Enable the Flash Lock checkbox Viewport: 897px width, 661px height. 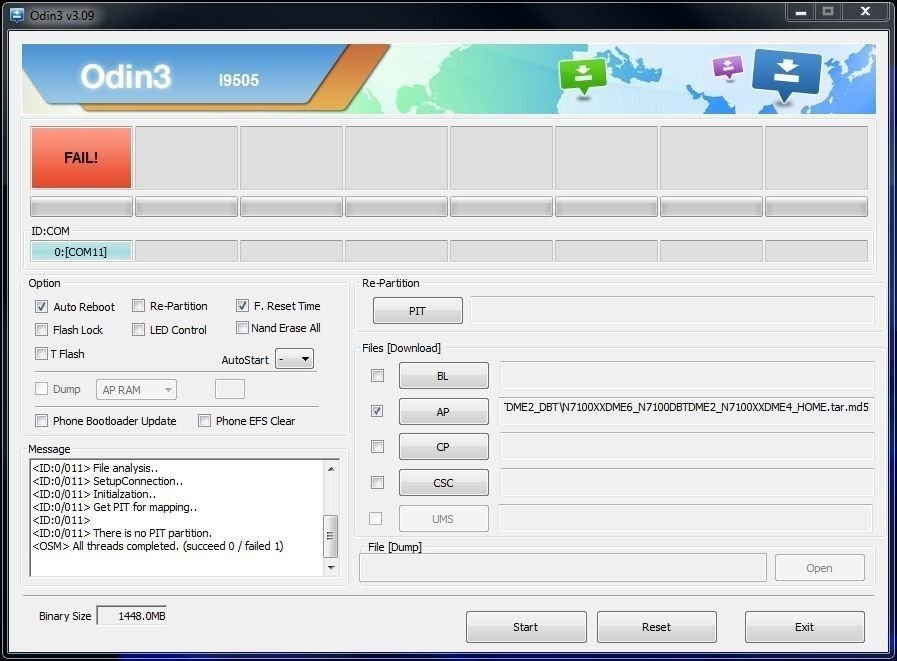[41, 330]
